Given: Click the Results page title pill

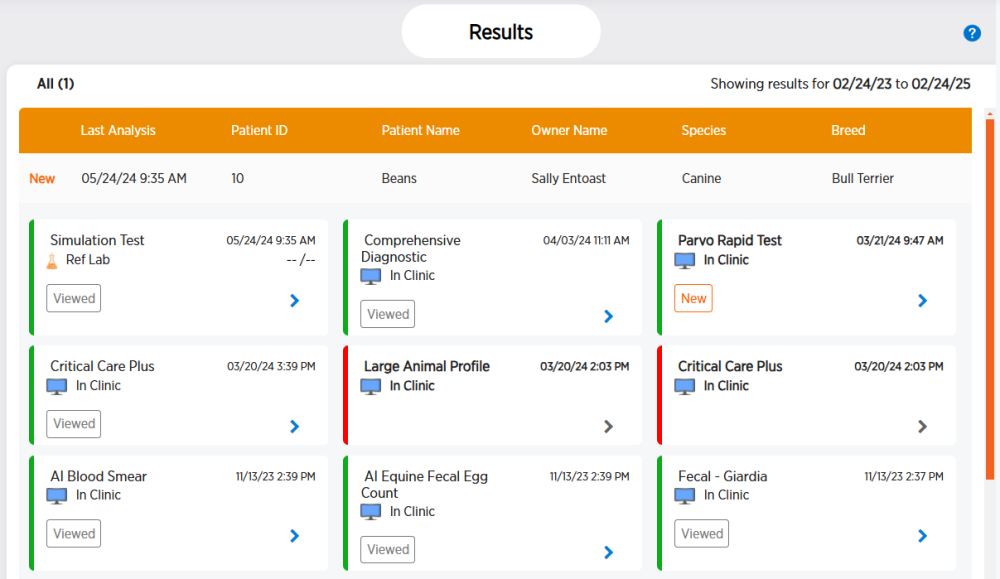Looking at the screenshot, I should pos(501,32).
